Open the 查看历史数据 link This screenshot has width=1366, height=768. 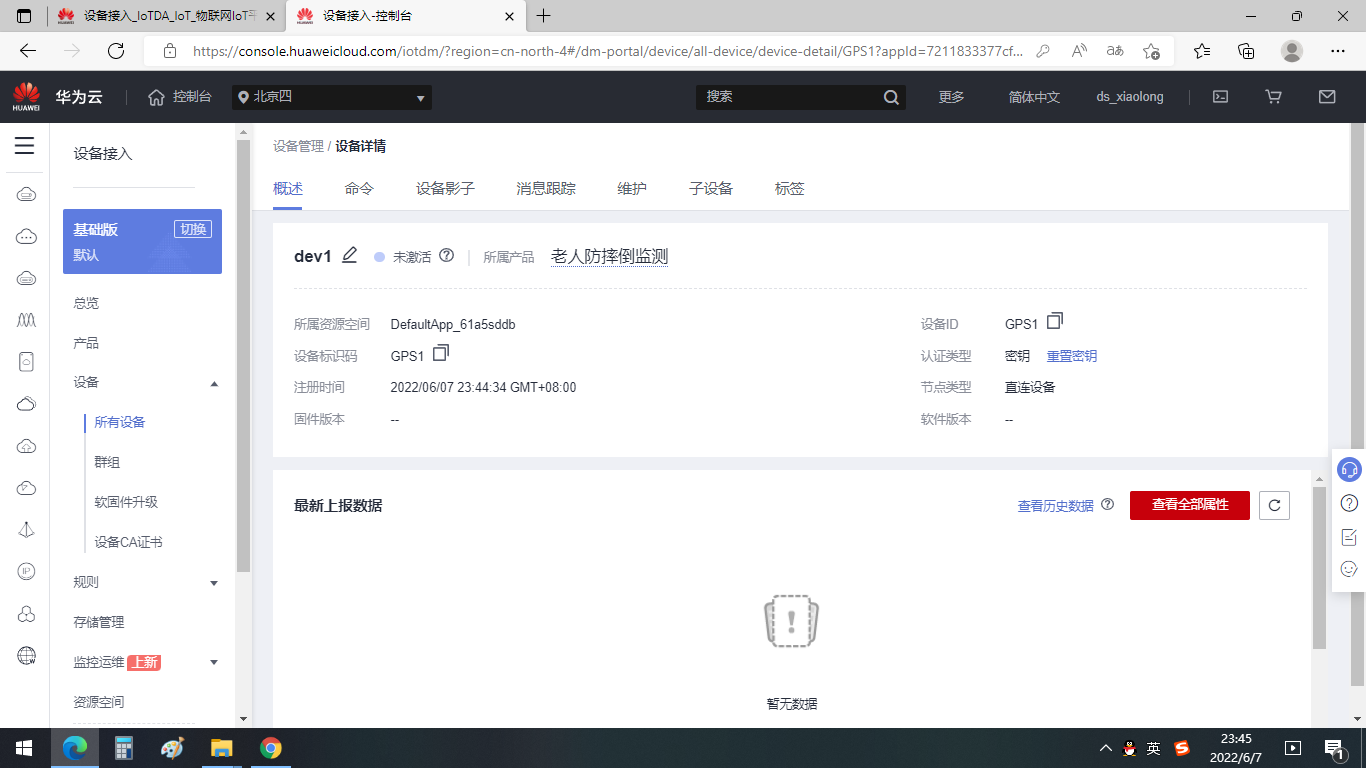[1056, 506]
